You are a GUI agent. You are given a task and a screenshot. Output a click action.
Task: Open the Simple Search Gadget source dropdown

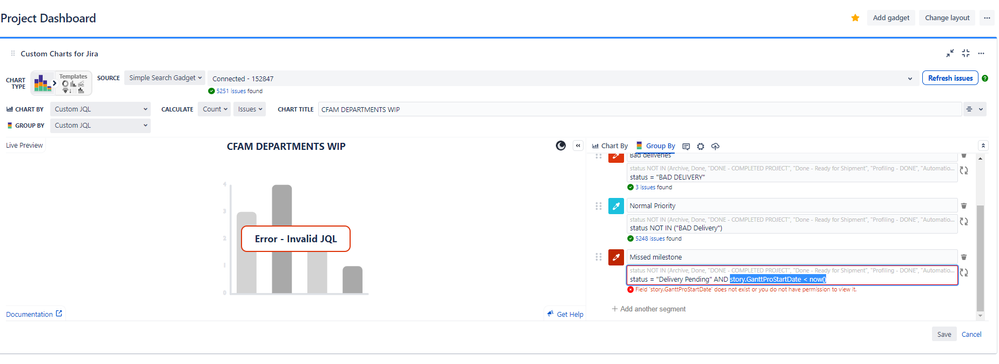click(165, 78)
